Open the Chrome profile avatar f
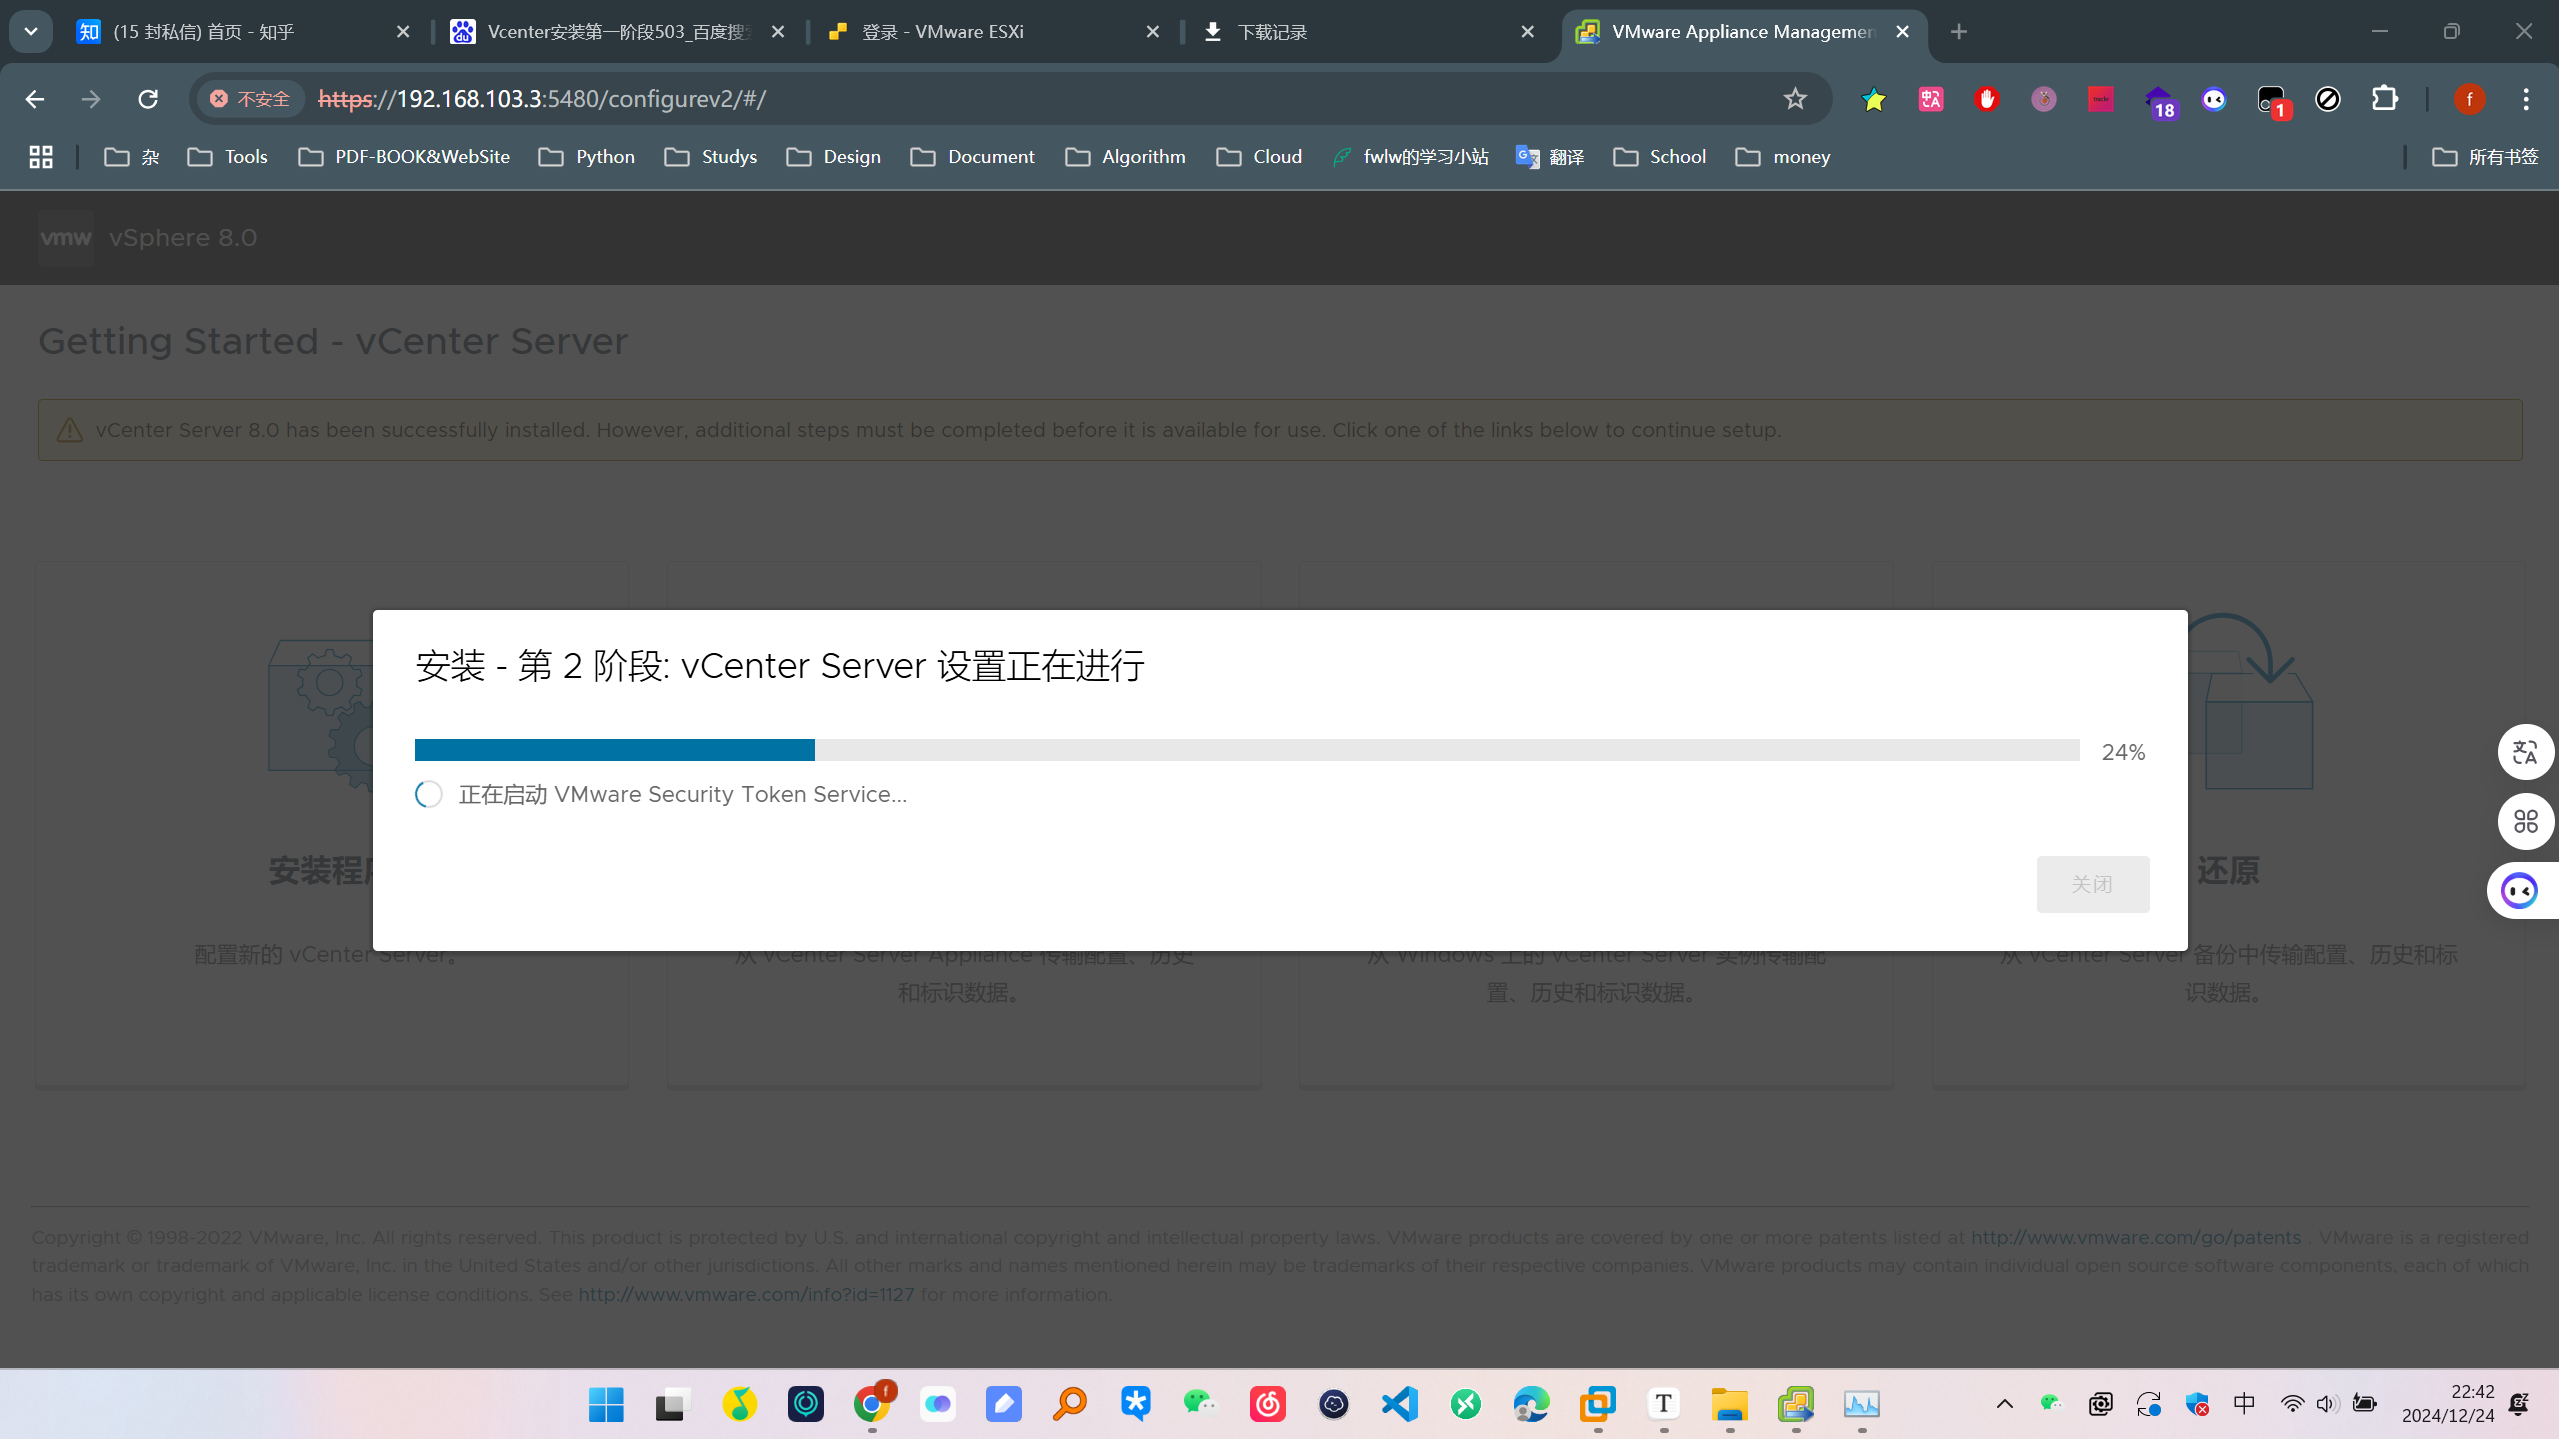This screenshot has height=1439, width=2559. (x=2469, y=99)
